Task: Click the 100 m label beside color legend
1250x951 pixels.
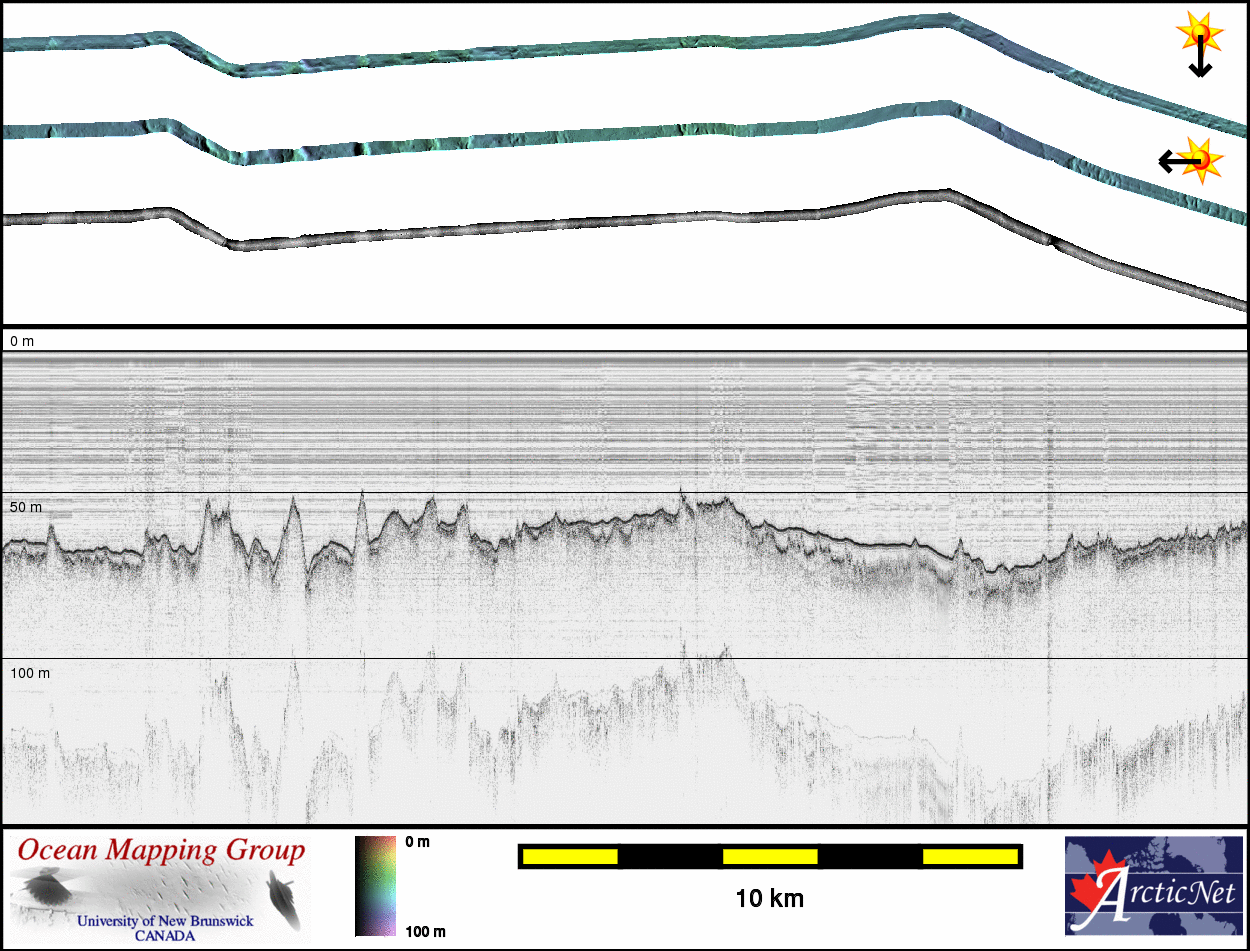Action: (x=424, y=931)
